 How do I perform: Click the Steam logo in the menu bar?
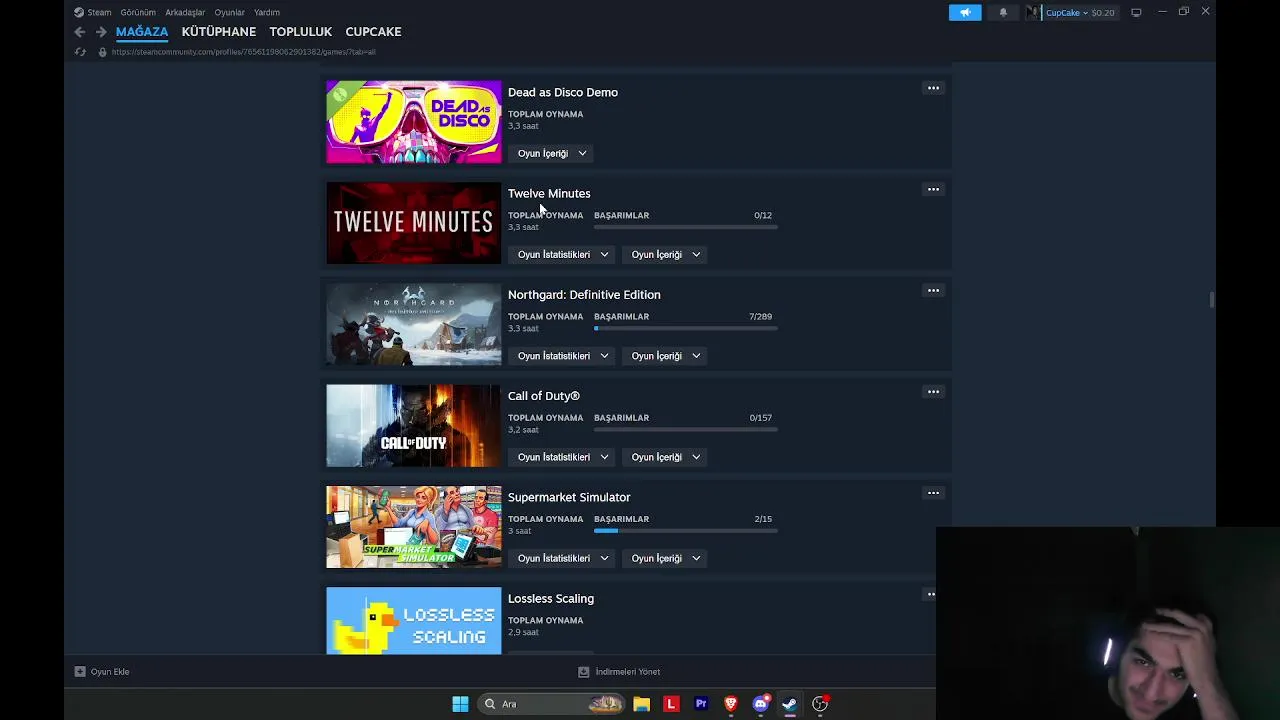[79, 12]
